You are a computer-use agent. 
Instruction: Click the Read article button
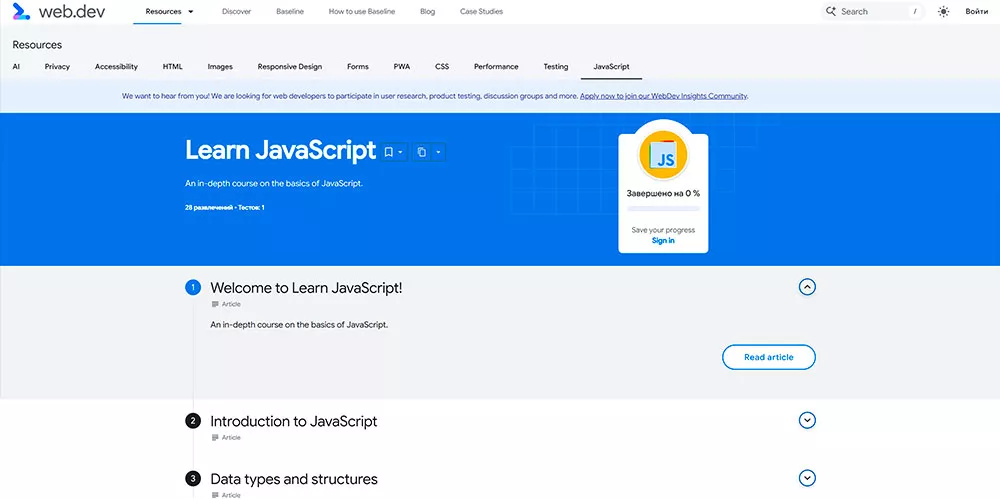tap(768, 357)
